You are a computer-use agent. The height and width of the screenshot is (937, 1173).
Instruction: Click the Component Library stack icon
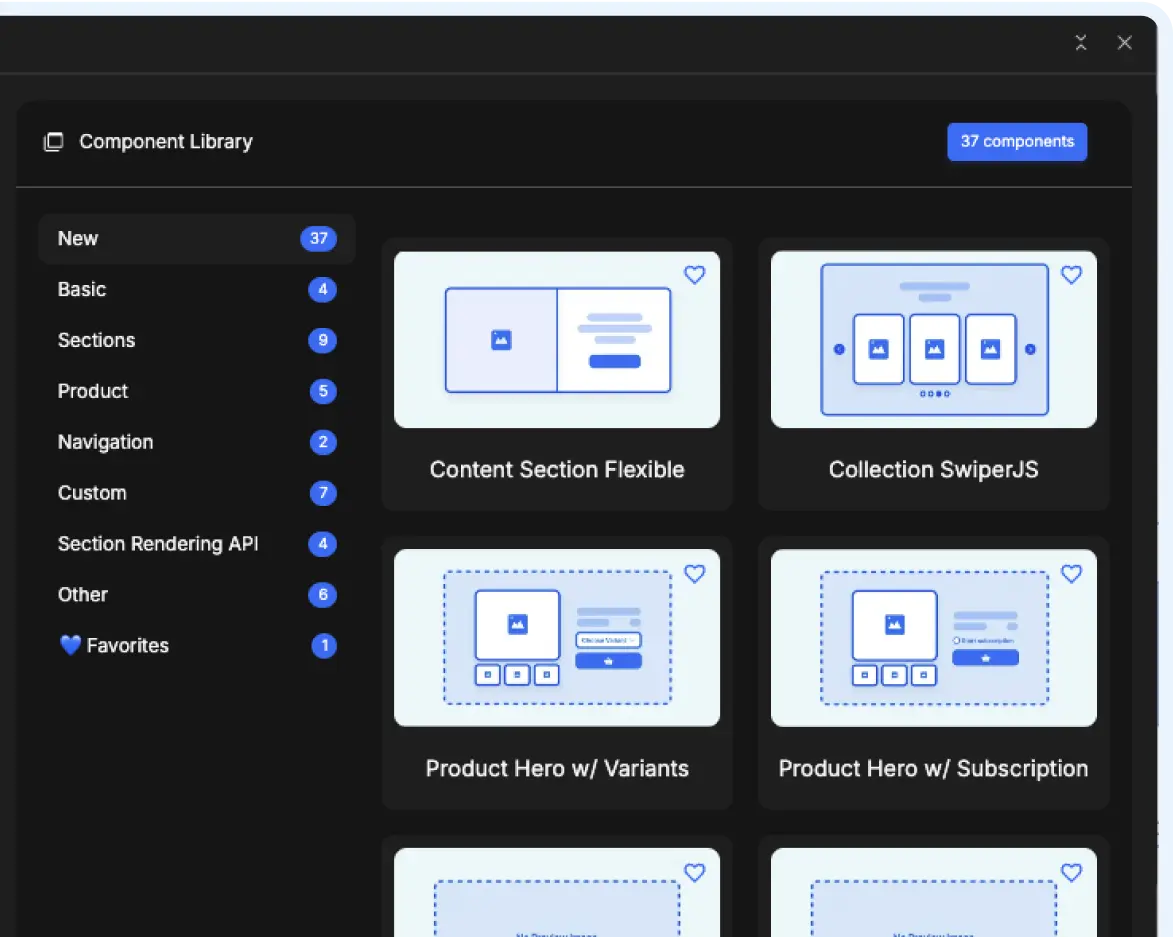click(53, 141)
